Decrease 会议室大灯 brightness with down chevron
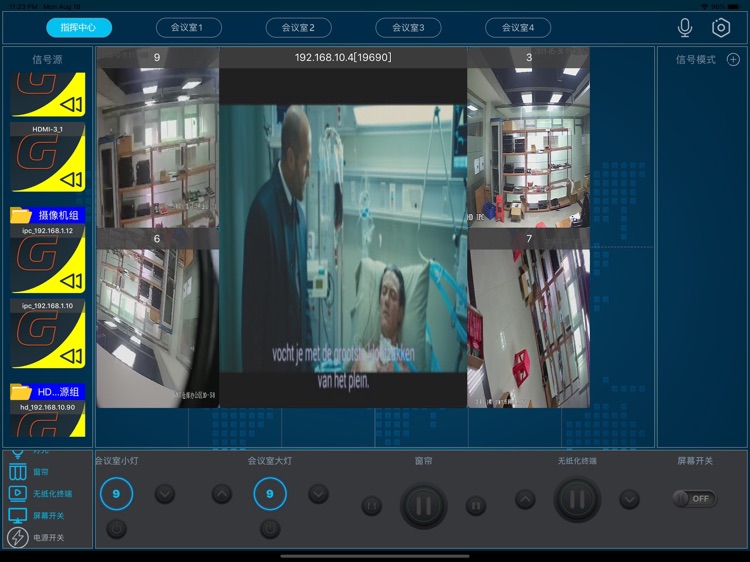This screenshot has width=750, height=562. point(318,494)
